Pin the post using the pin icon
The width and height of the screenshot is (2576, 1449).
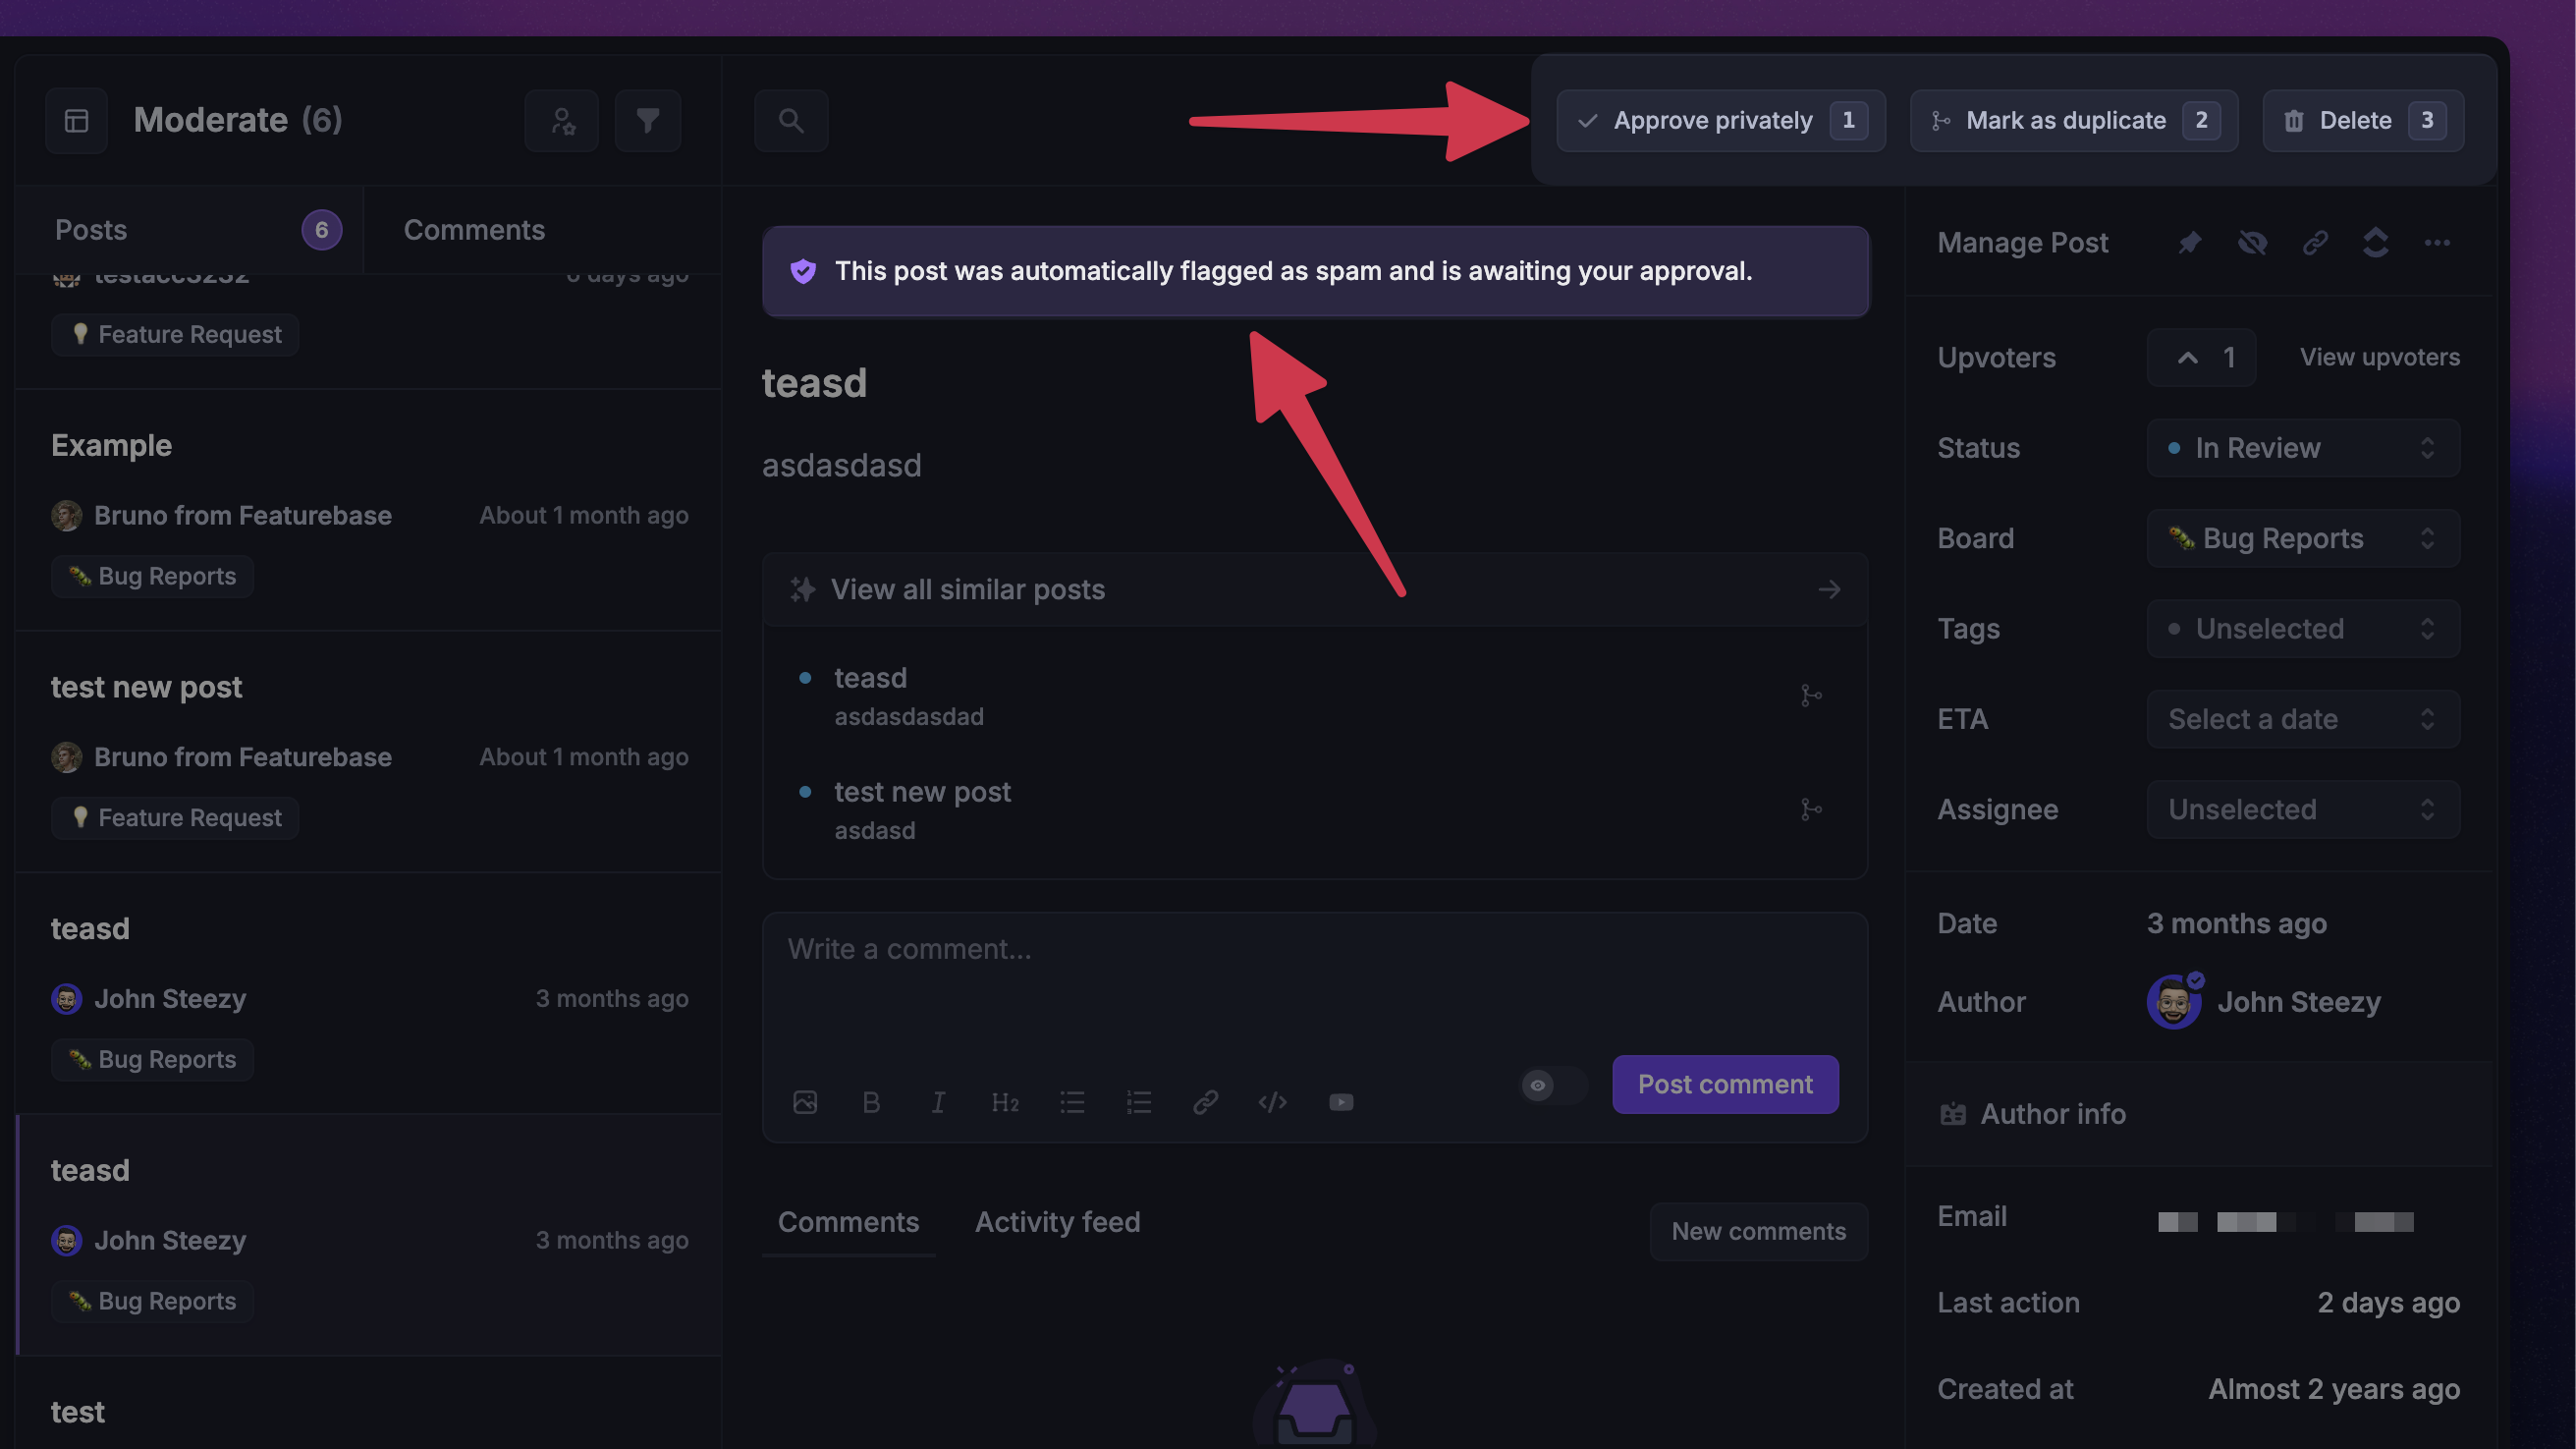[x=2190, y=243]
